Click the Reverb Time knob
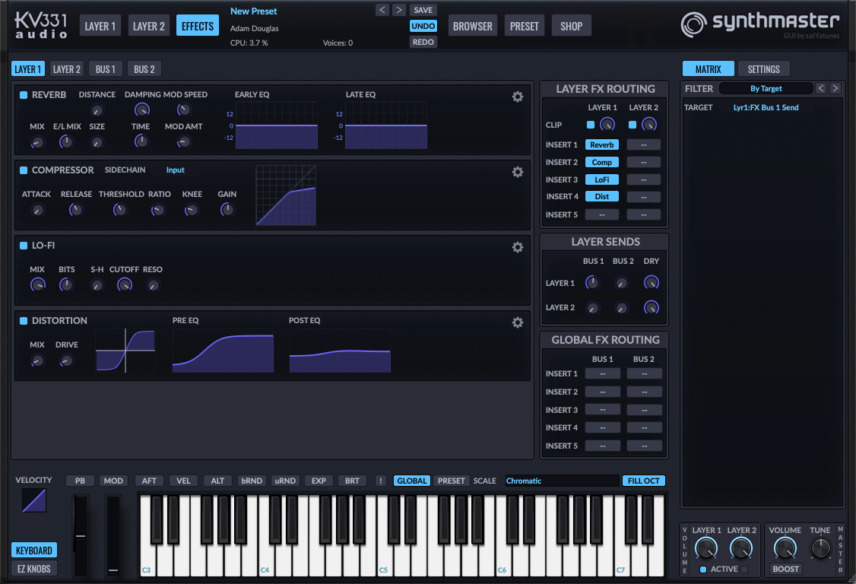The width and height of the screenshot is (856, 584). [x=141, y=141]
